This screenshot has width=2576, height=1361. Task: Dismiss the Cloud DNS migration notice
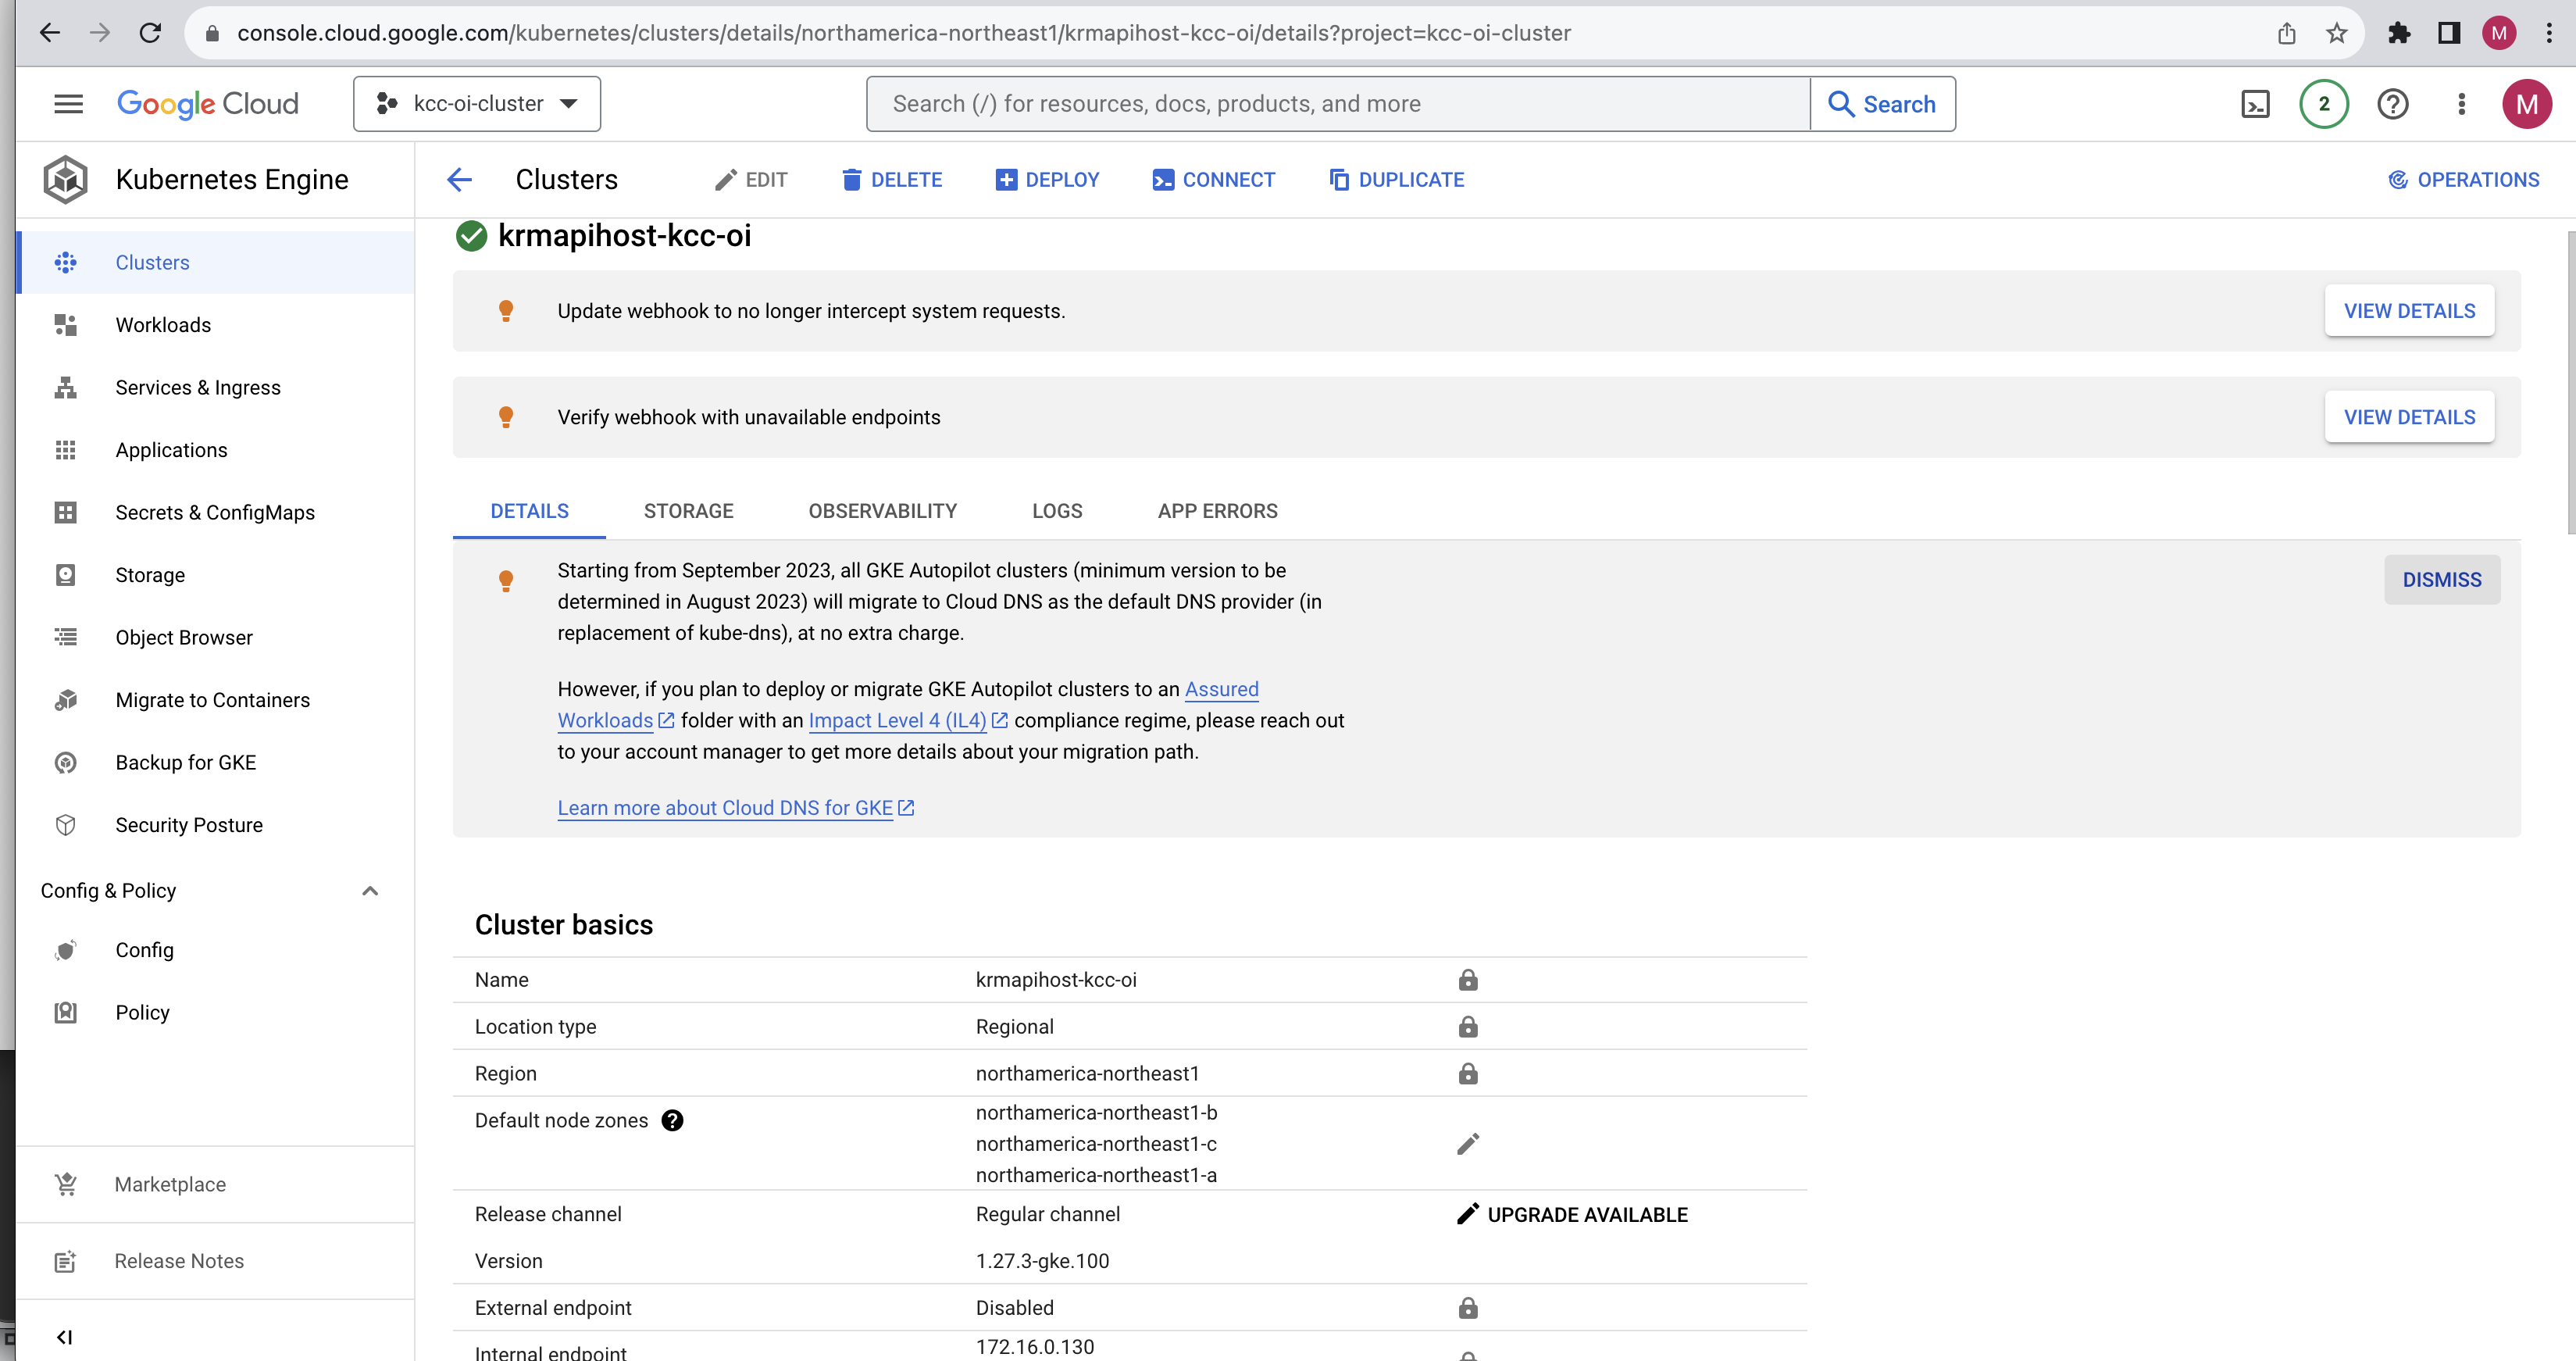[2441, 579]
